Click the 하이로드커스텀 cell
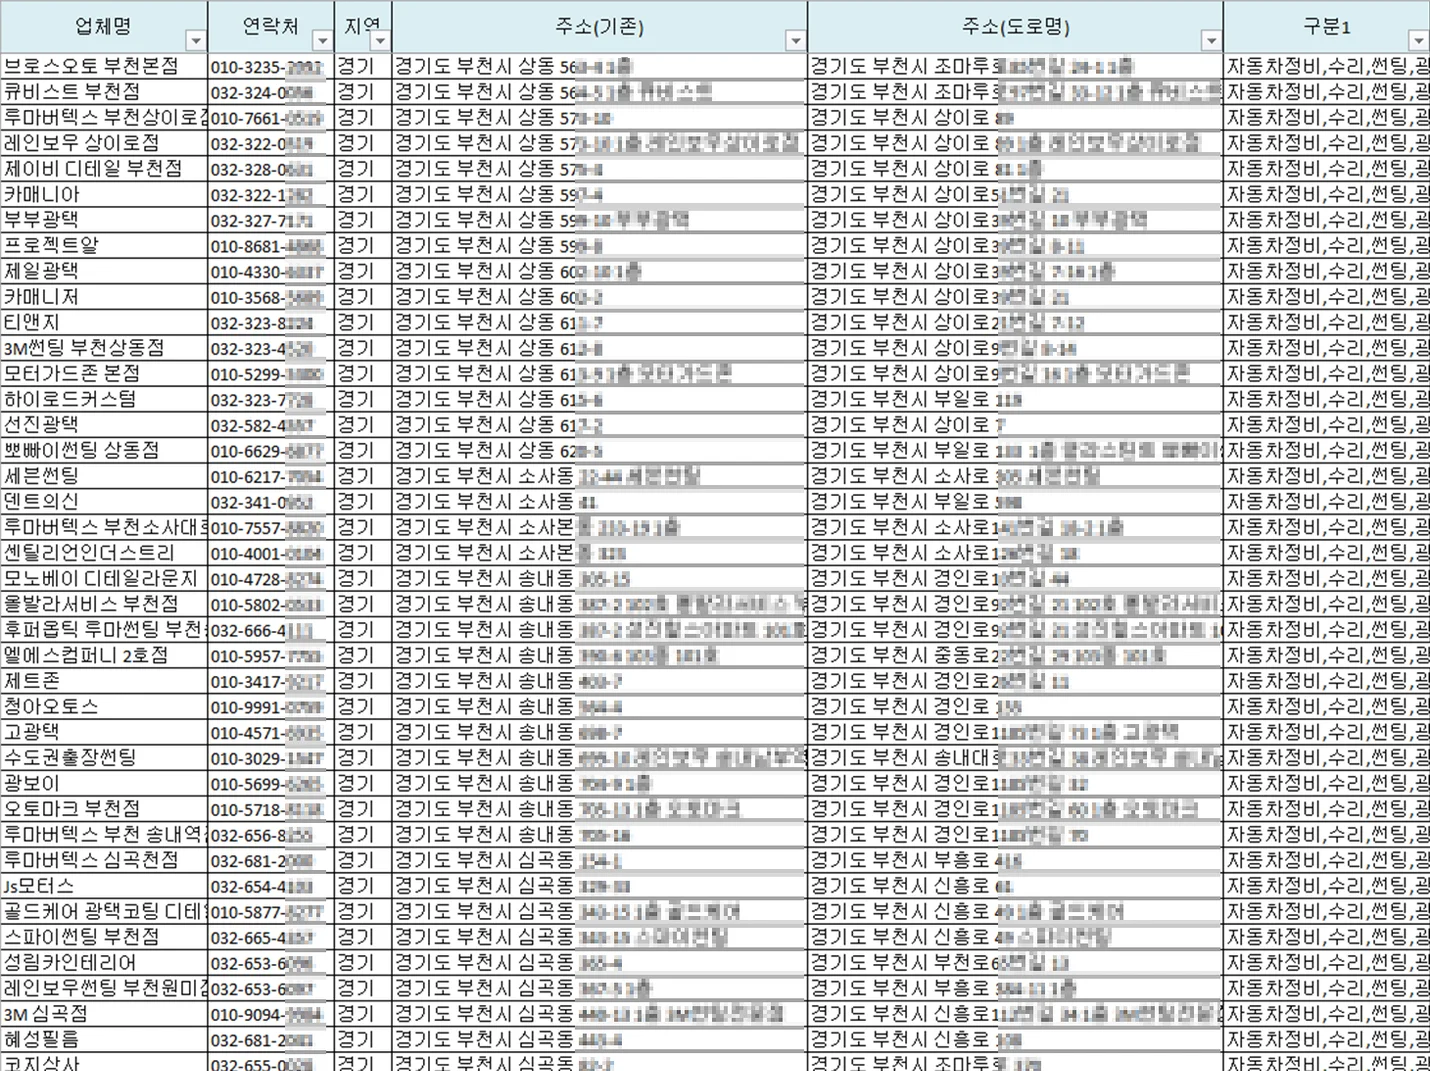 (104, 399)
